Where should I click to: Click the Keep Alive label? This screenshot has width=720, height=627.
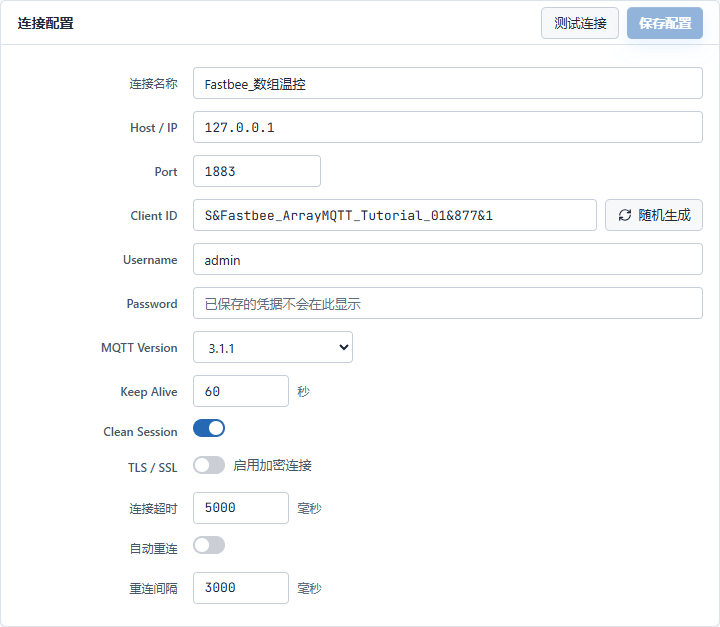coord(149,392)
